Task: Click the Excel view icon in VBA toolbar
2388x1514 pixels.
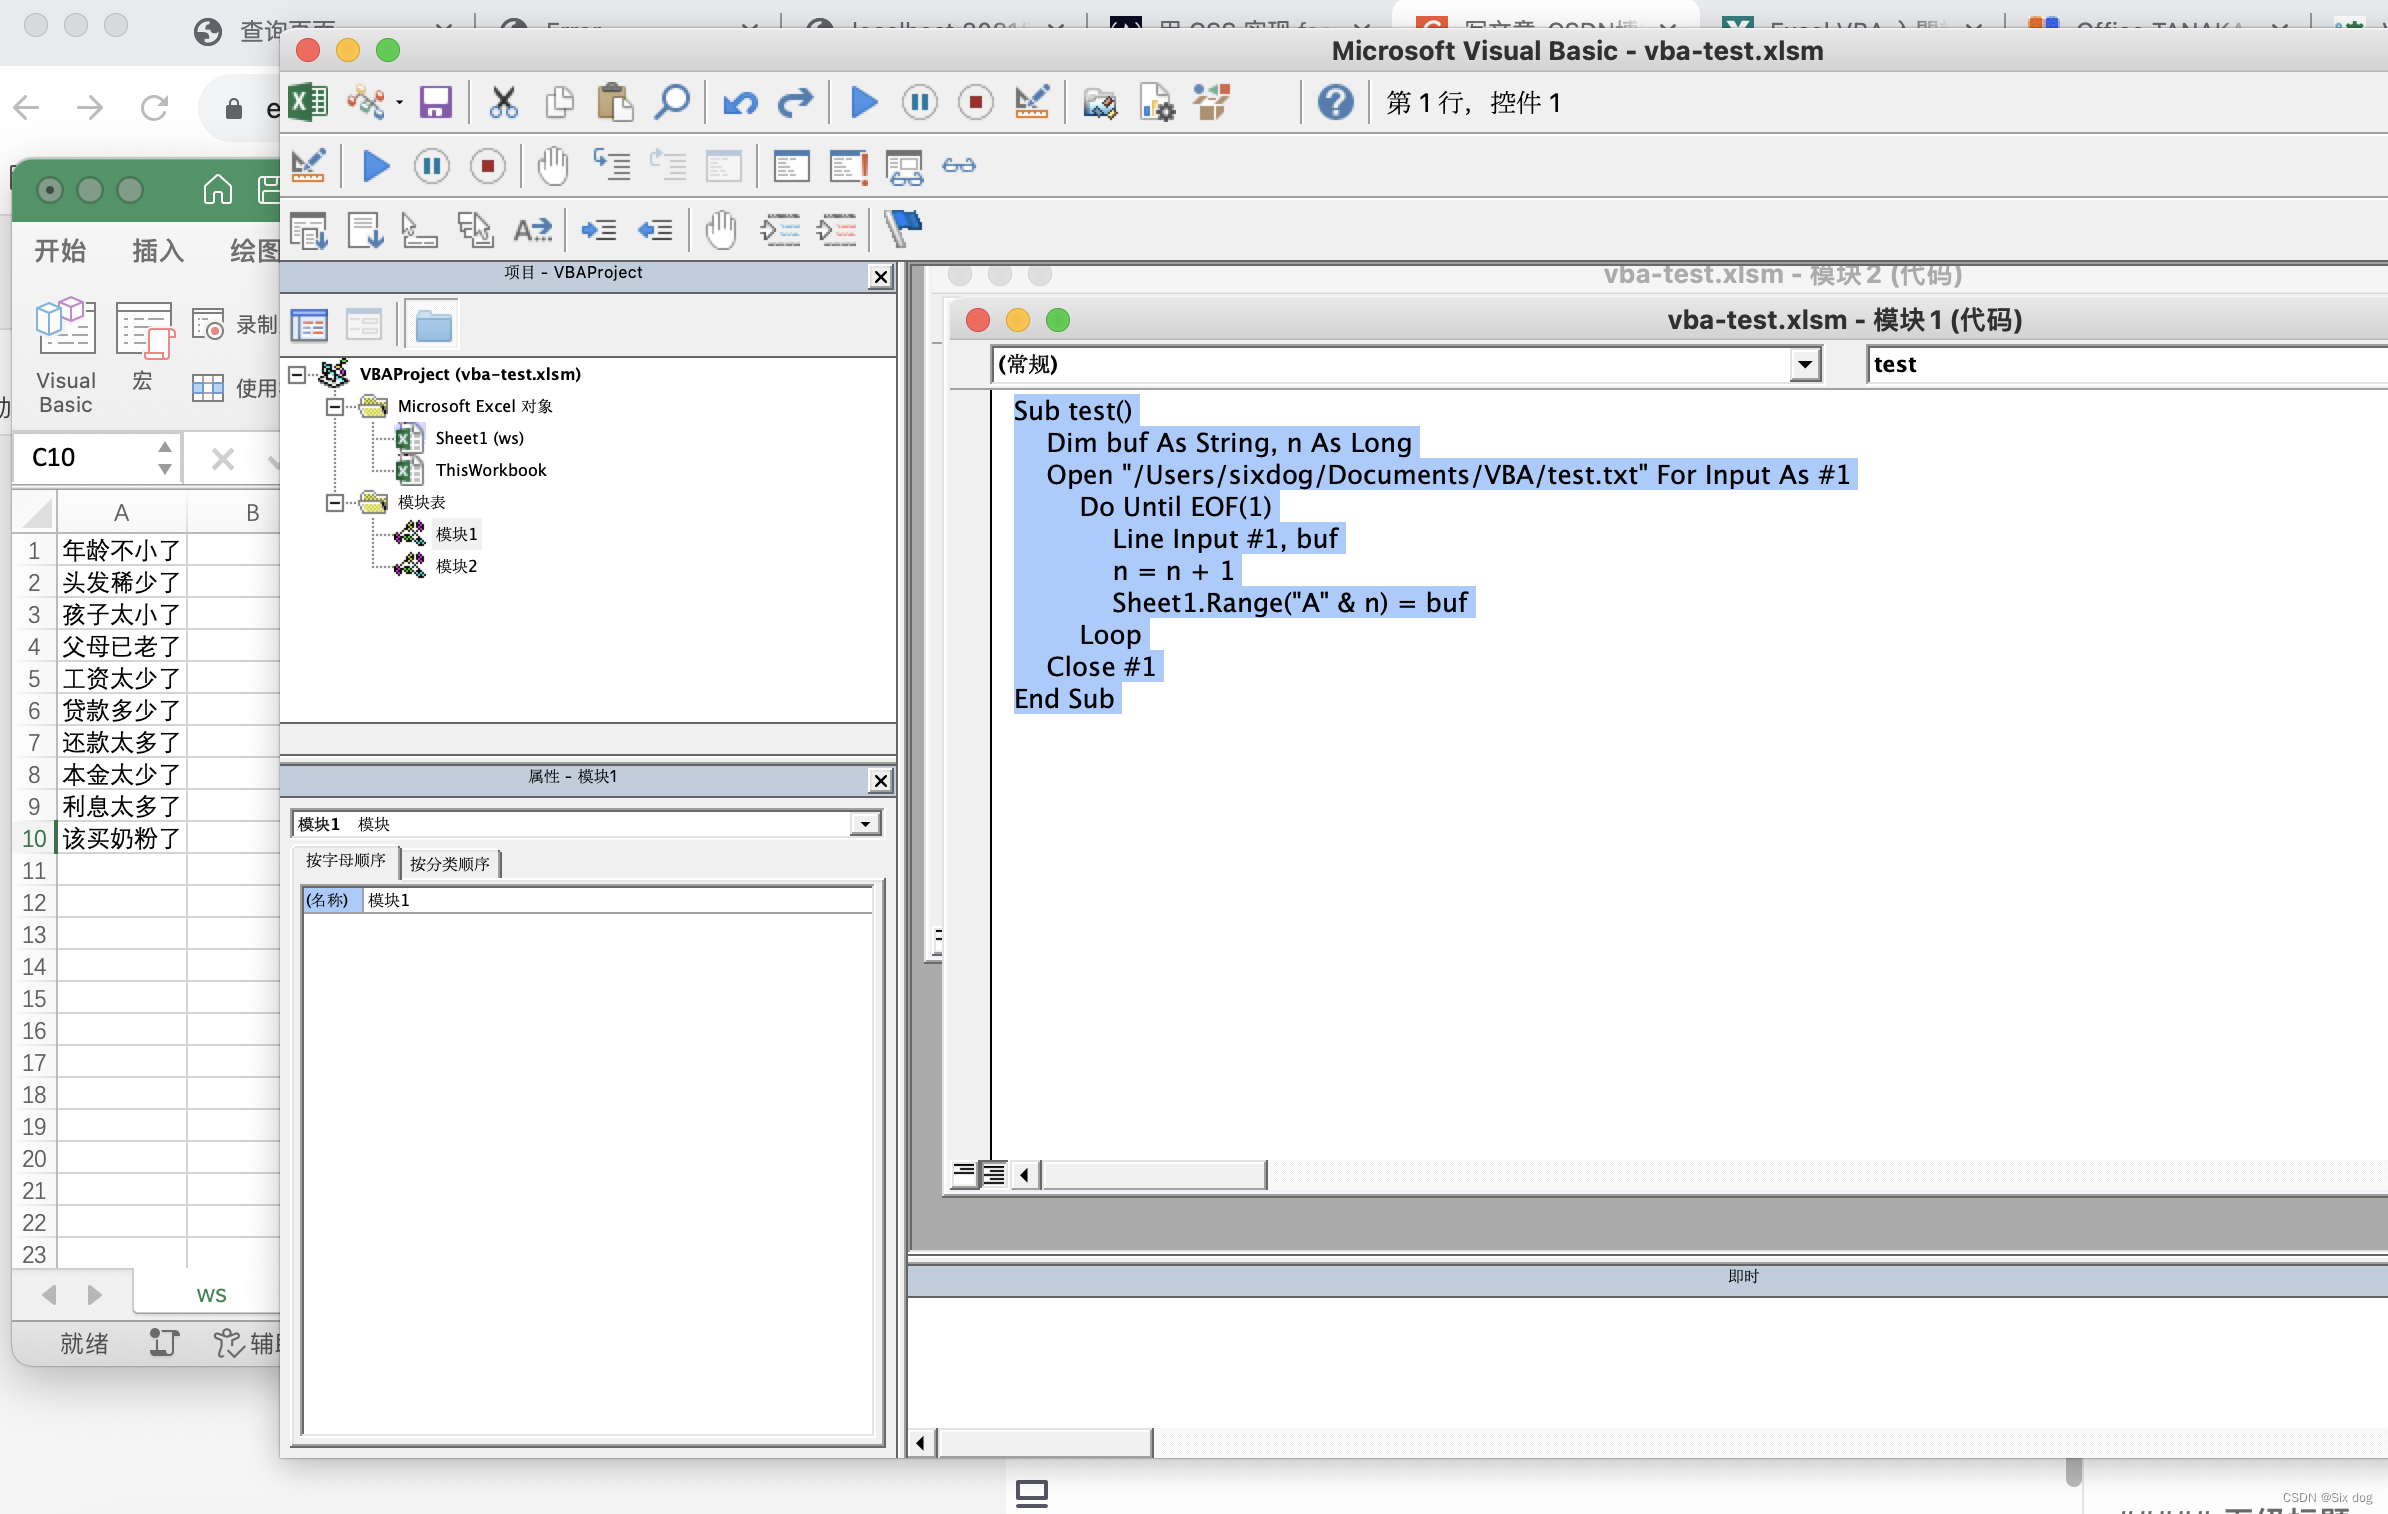Action: tap(308, 102)
